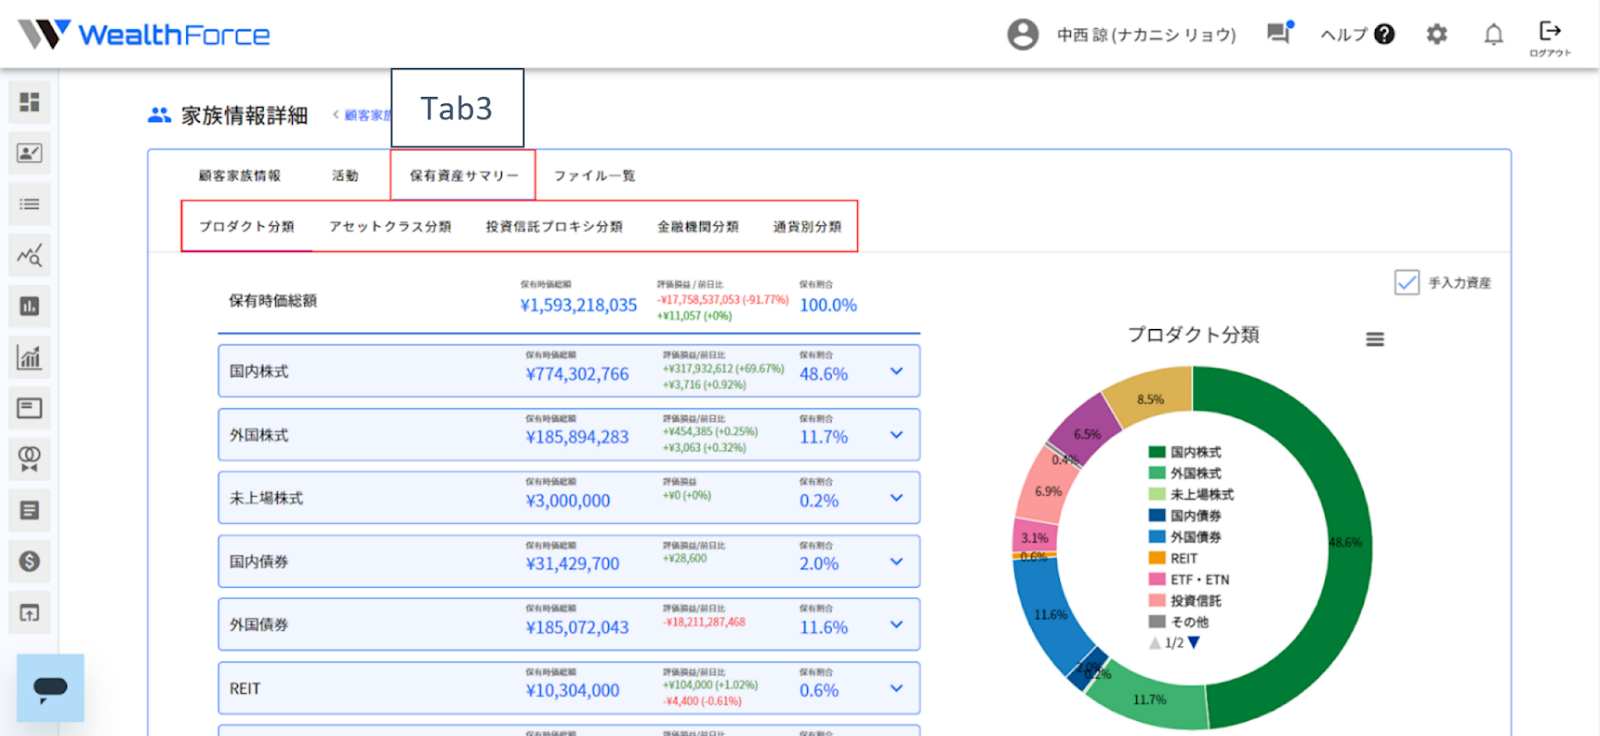
Task: Click the amount ¥3,000,000
Action: coord(568,501)
